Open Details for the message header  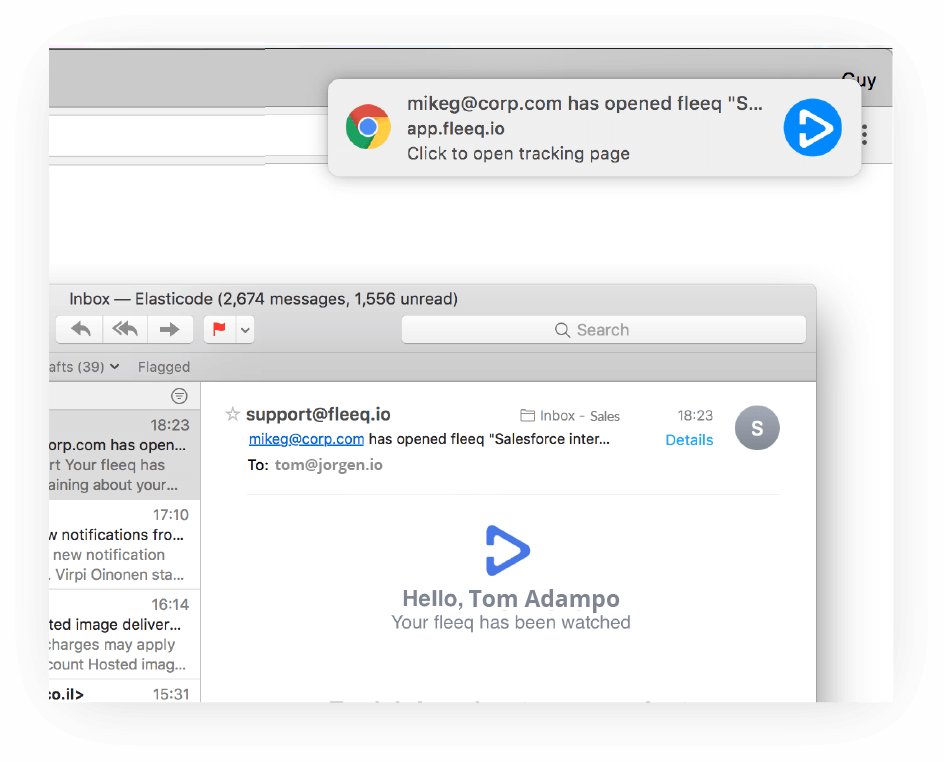689,440
